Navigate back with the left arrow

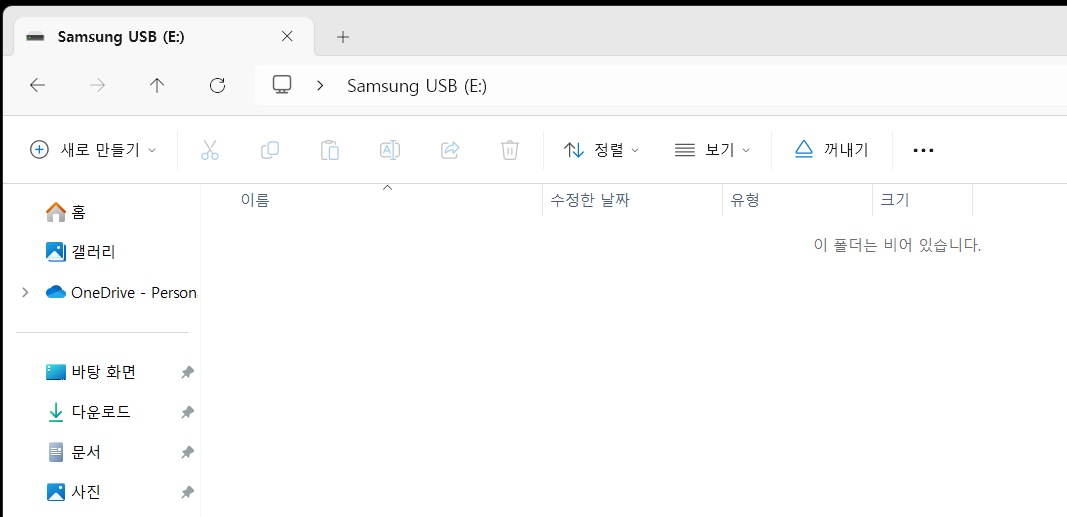tap(37, 85)
